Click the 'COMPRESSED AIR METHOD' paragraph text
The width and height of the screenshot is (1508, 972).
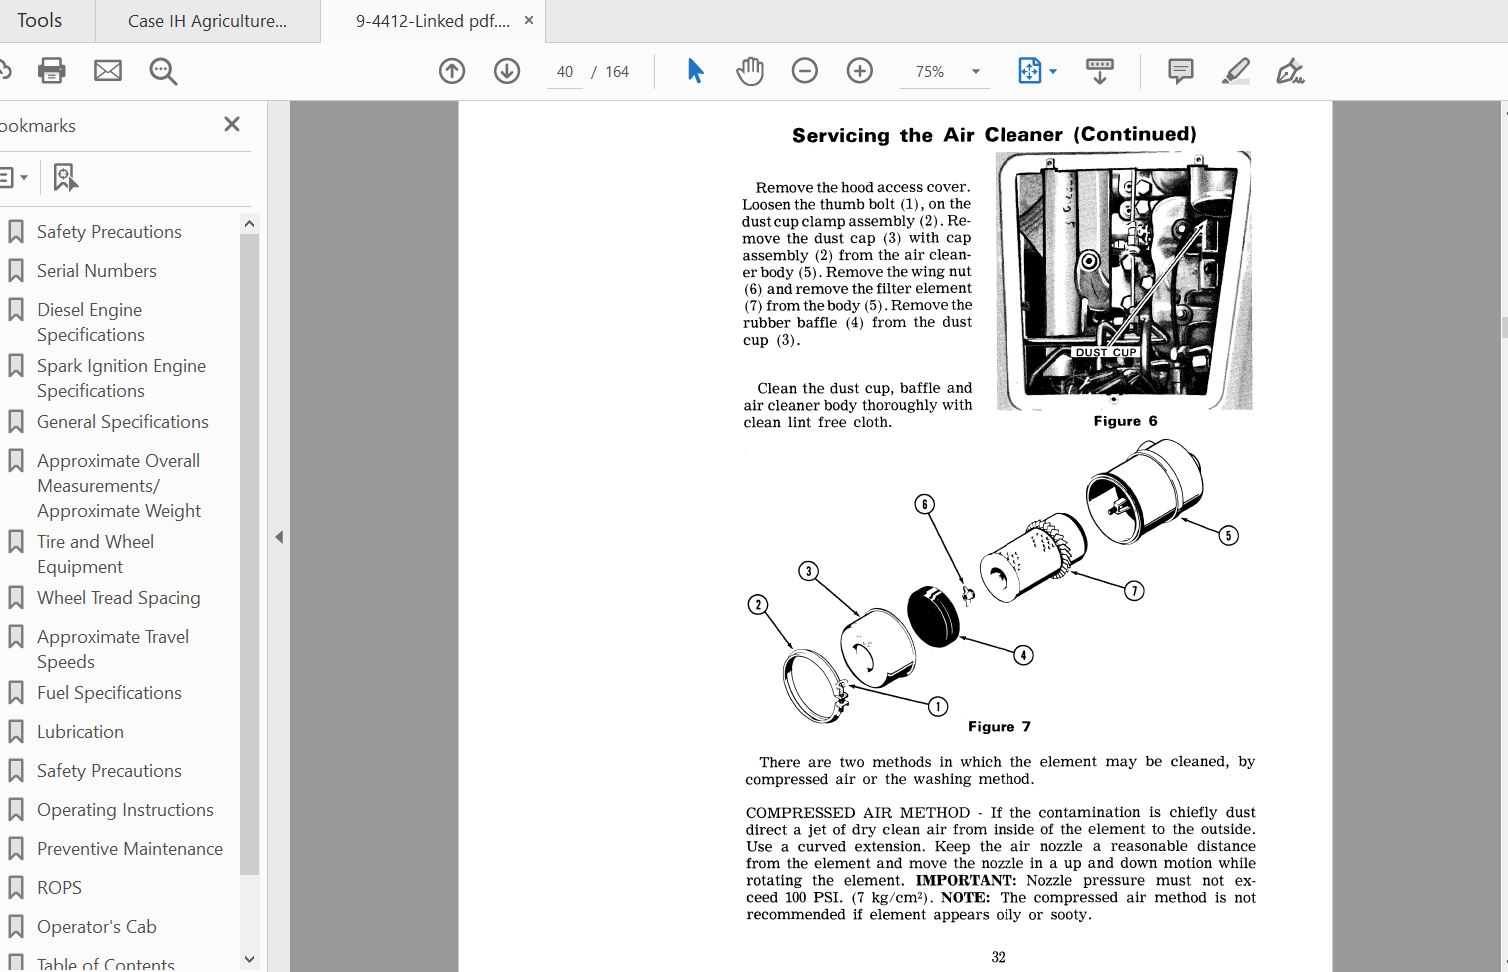click(1000, 863)
